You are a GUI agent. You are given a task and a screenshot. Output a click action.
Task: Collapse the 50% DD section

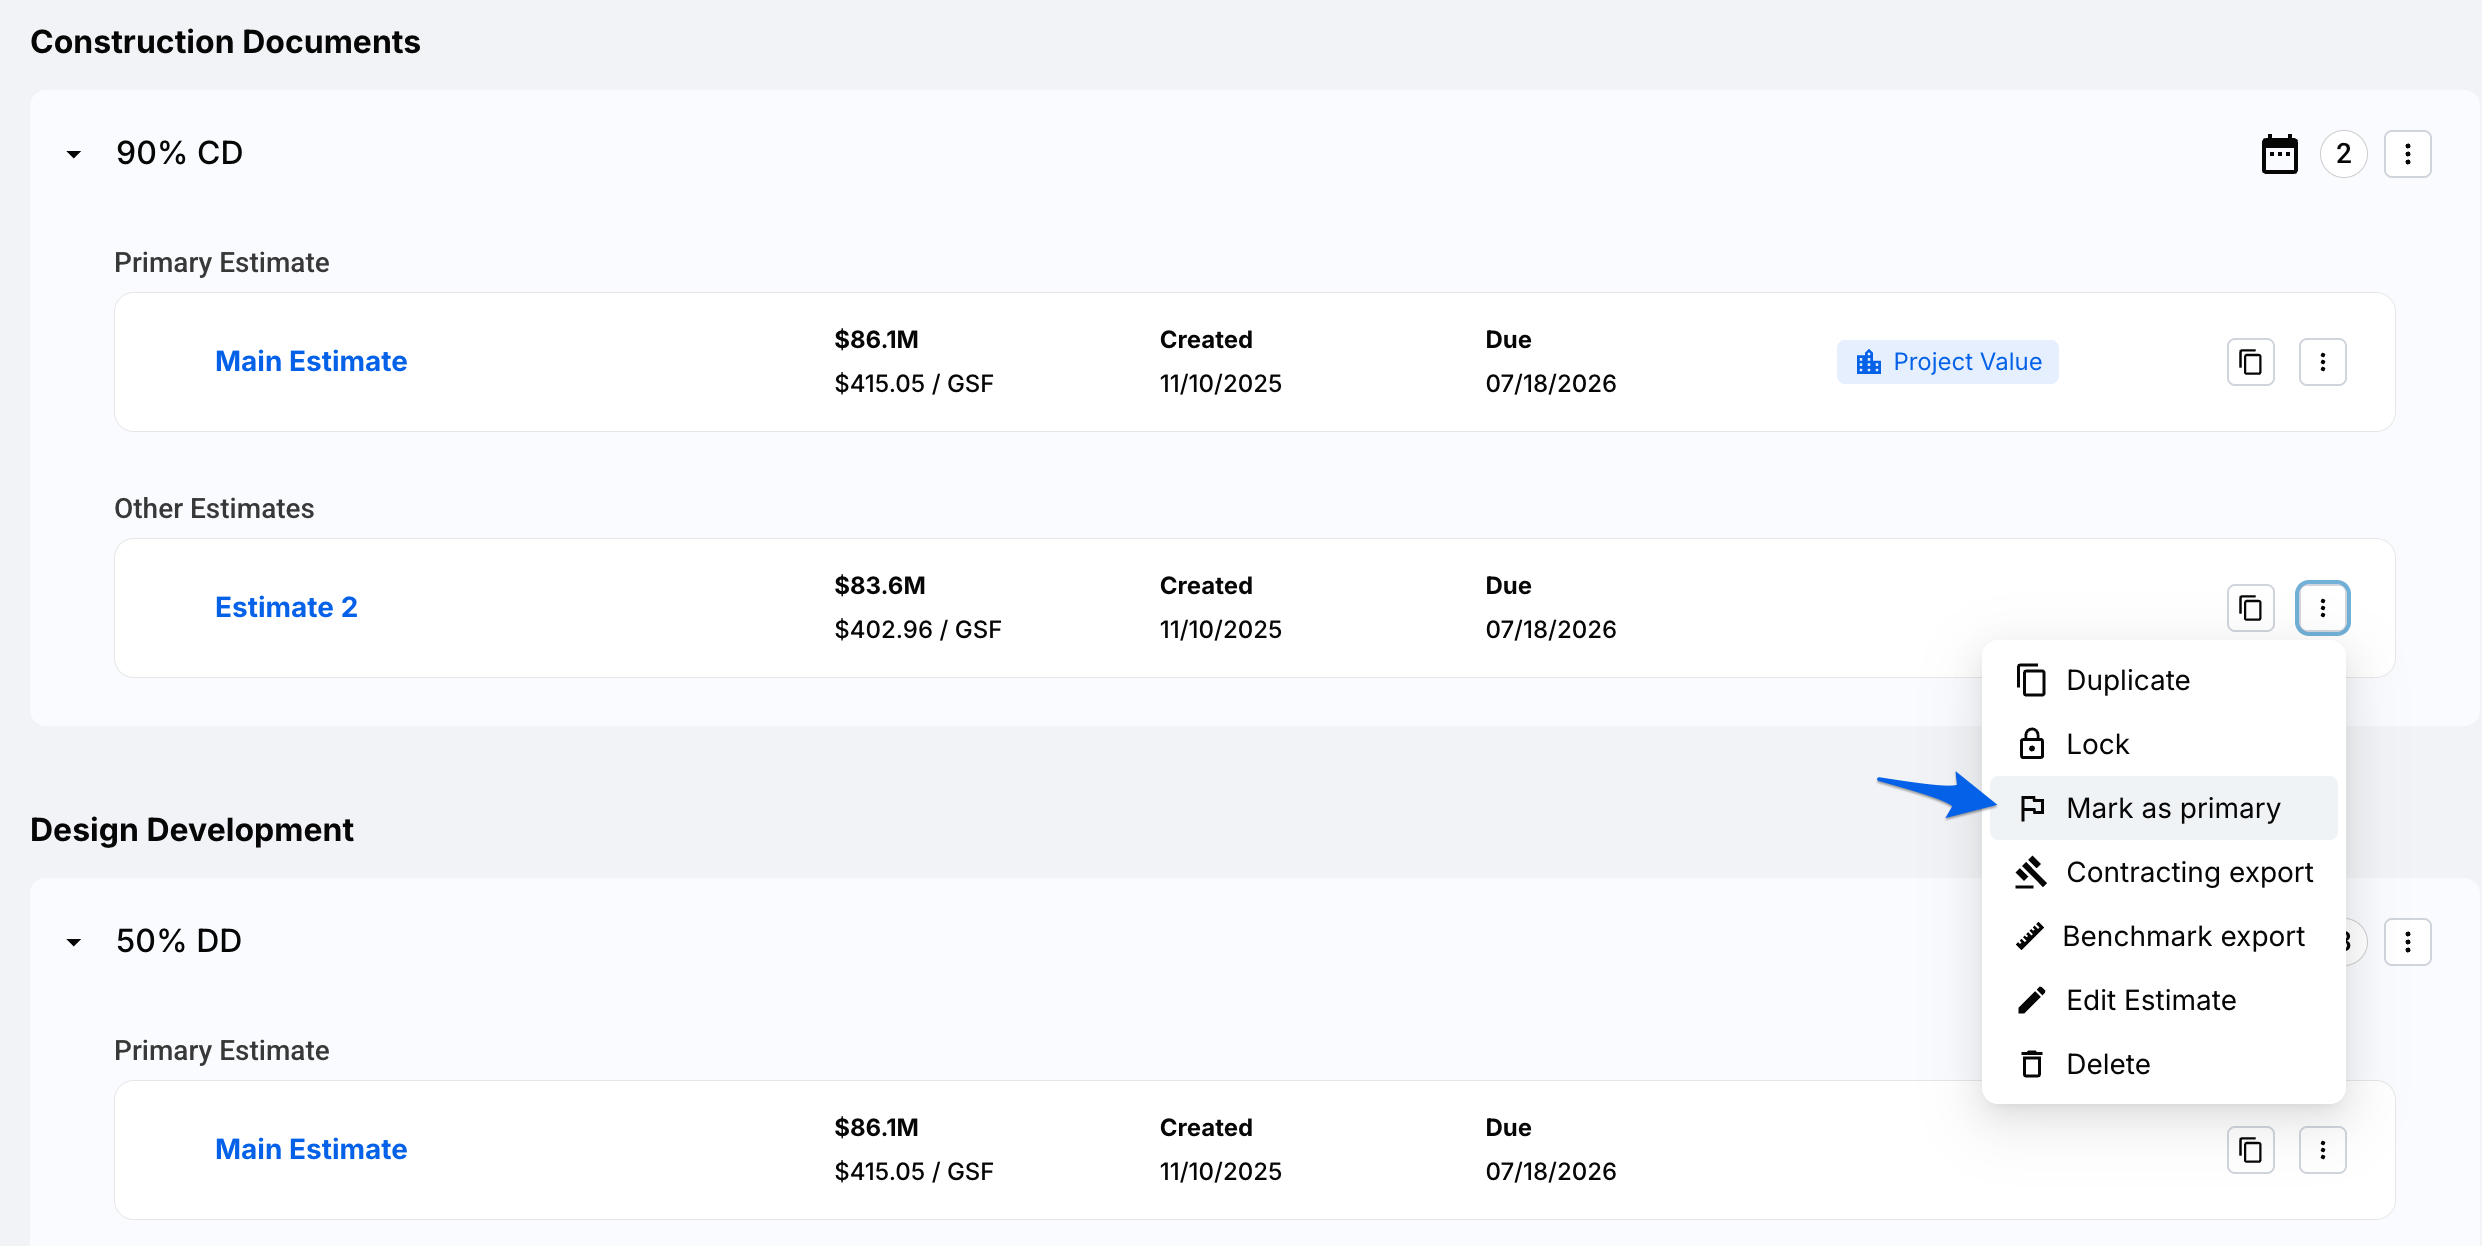coord(74,942)
